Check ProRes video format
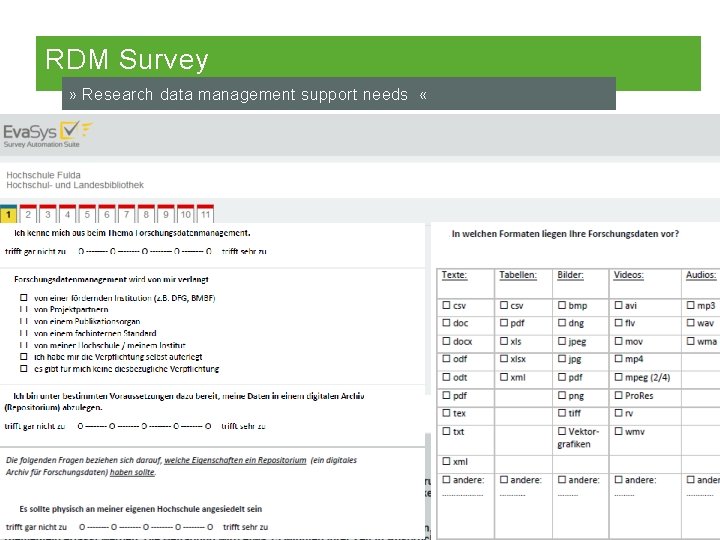This screenshot has width=720, height=540. click(x=619, y=395)
